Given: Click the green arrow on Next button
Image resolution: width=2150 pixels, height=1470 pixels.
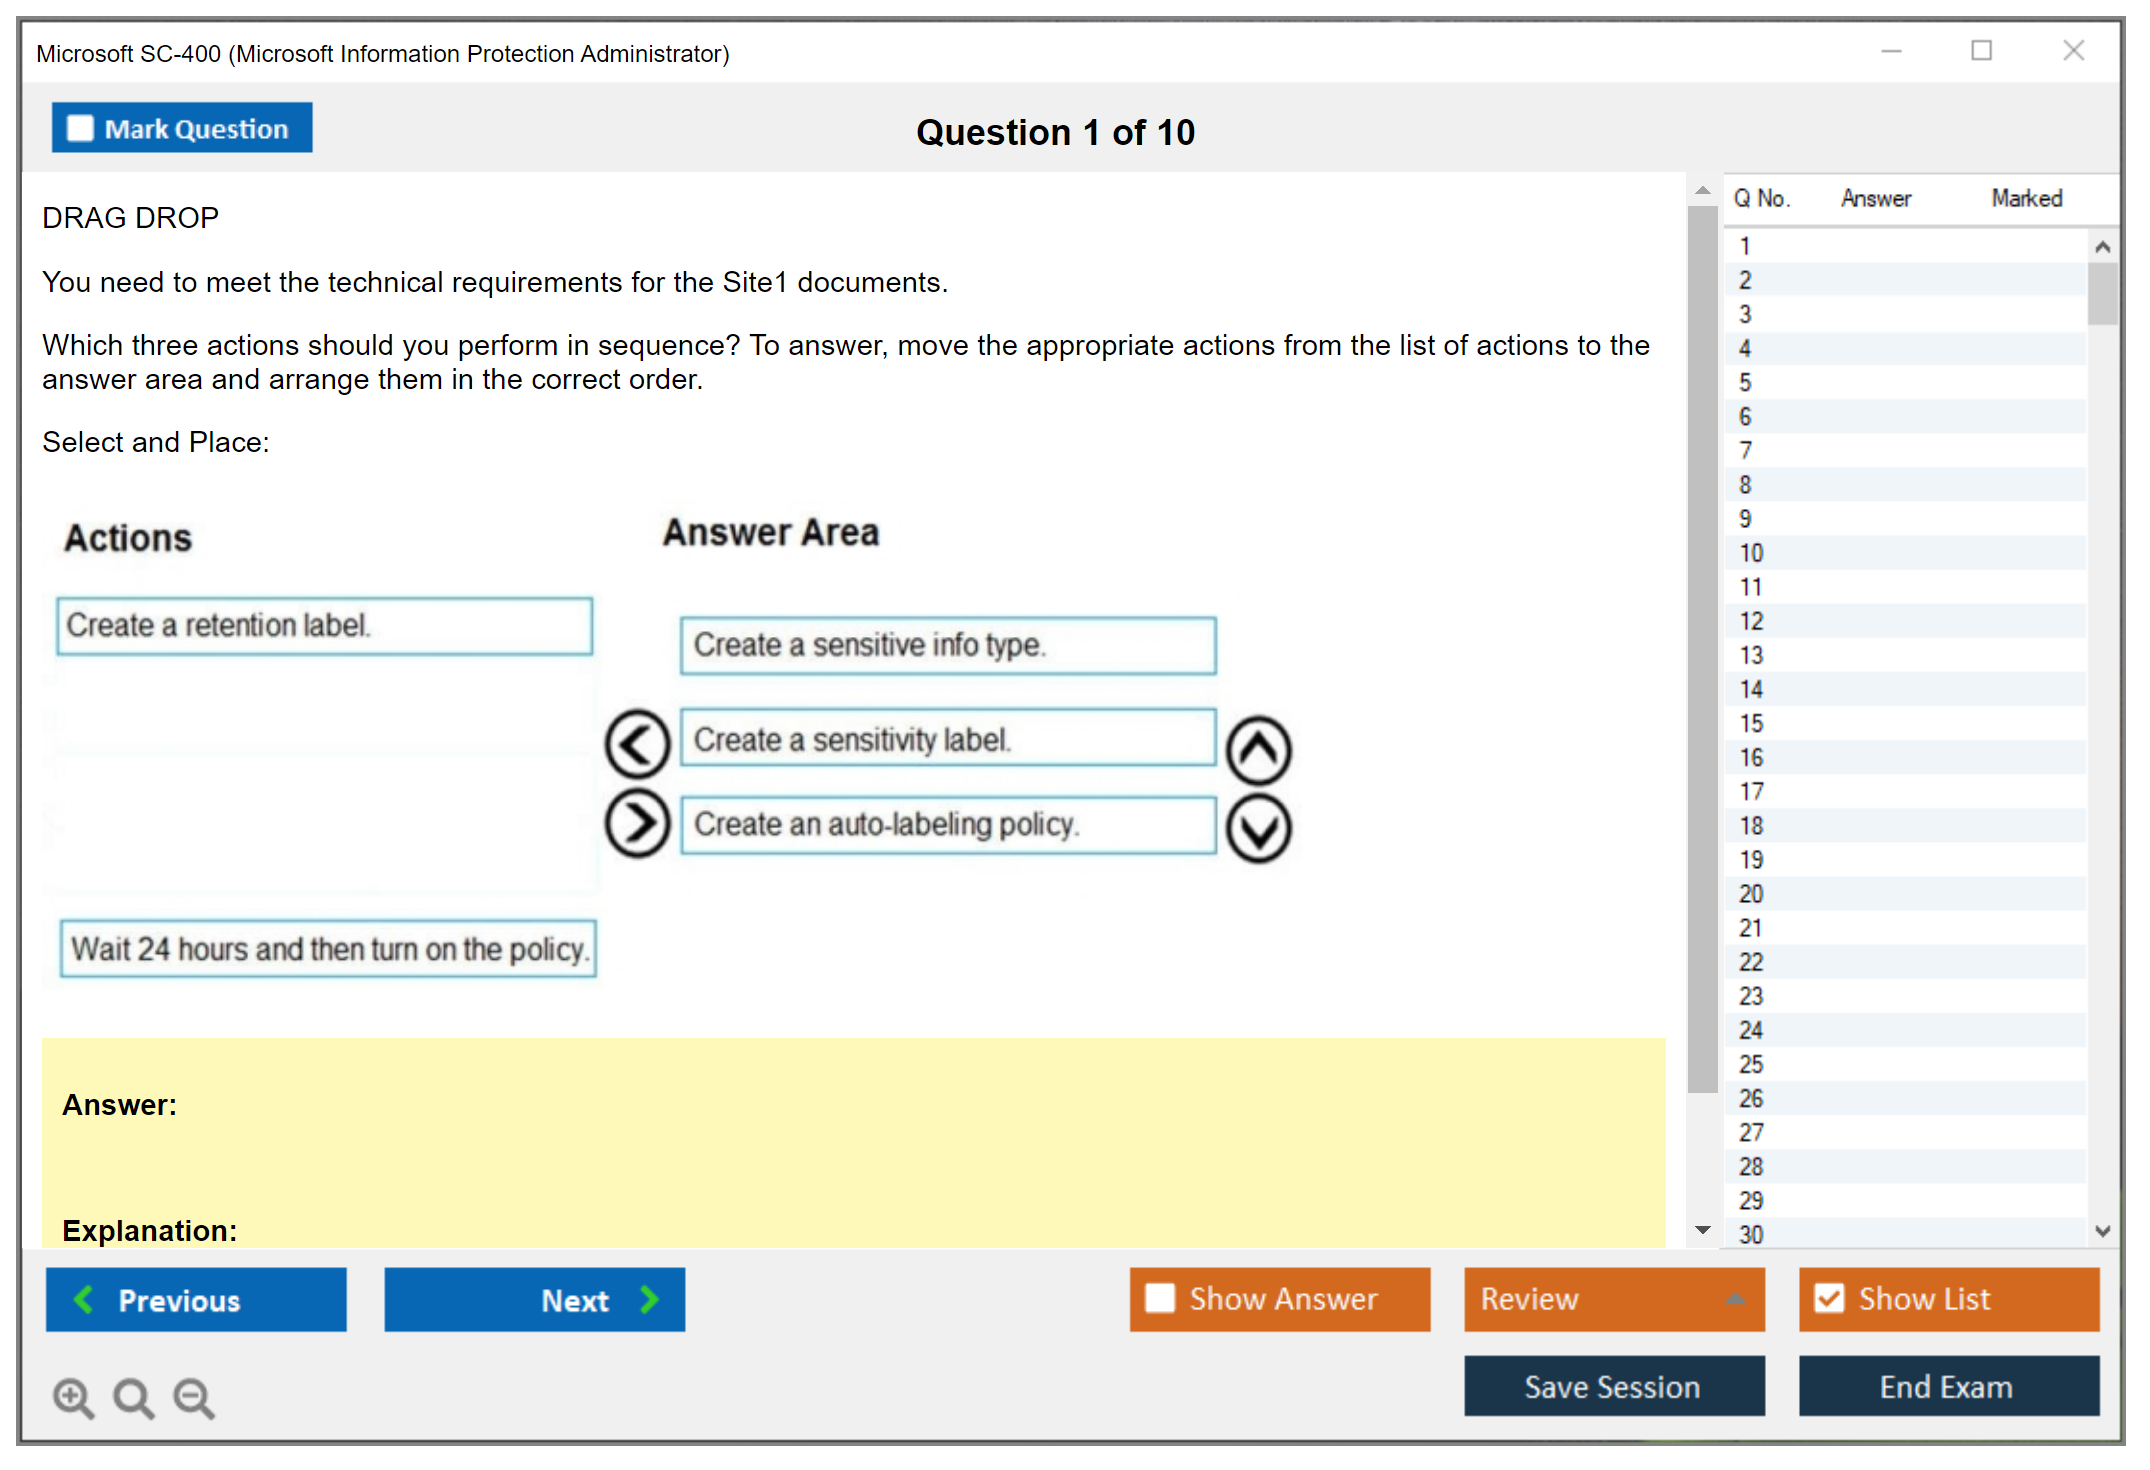Looking at the screenshot, I should (650, 1299).
